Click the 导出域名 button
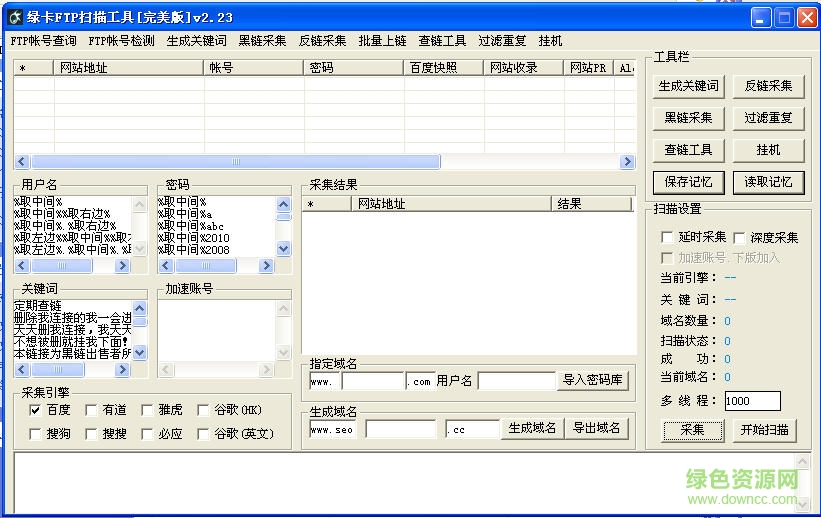821x518 pixels. (x=597, y=428)
